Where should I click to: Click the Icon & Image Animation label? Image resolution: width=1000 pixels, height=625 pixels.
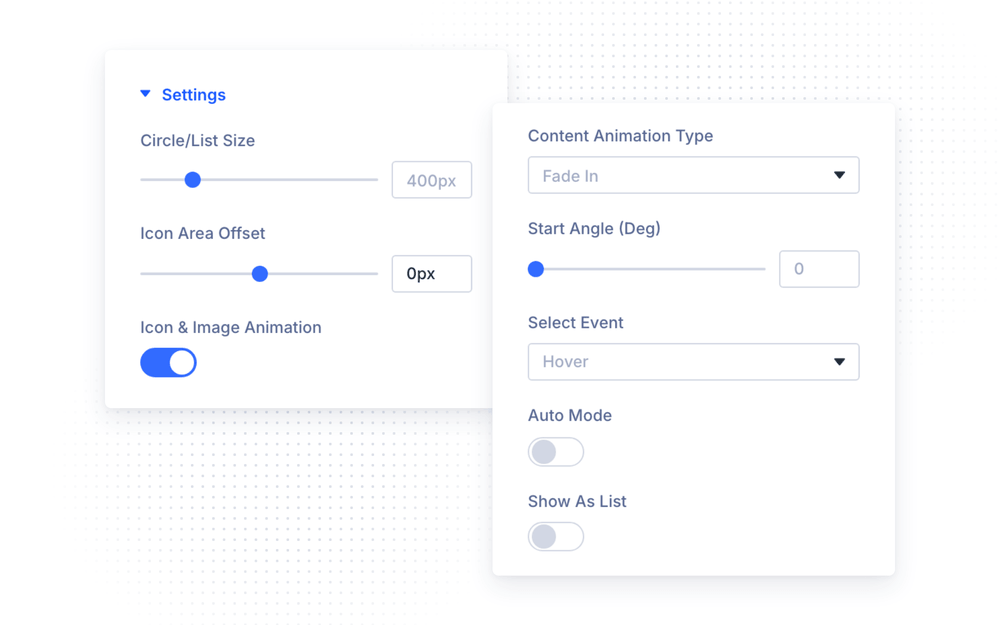click(x=231, y=327)
